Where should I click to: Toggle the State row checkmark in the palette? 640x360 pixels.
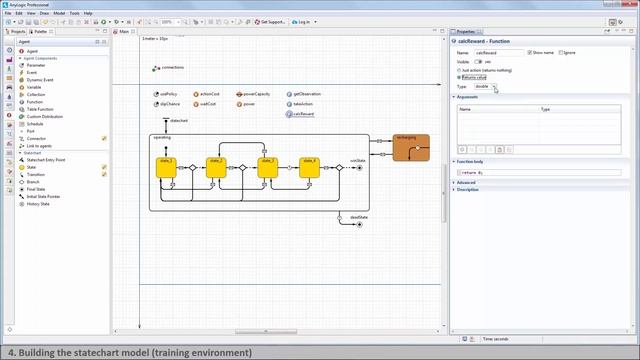coord(104,167)
